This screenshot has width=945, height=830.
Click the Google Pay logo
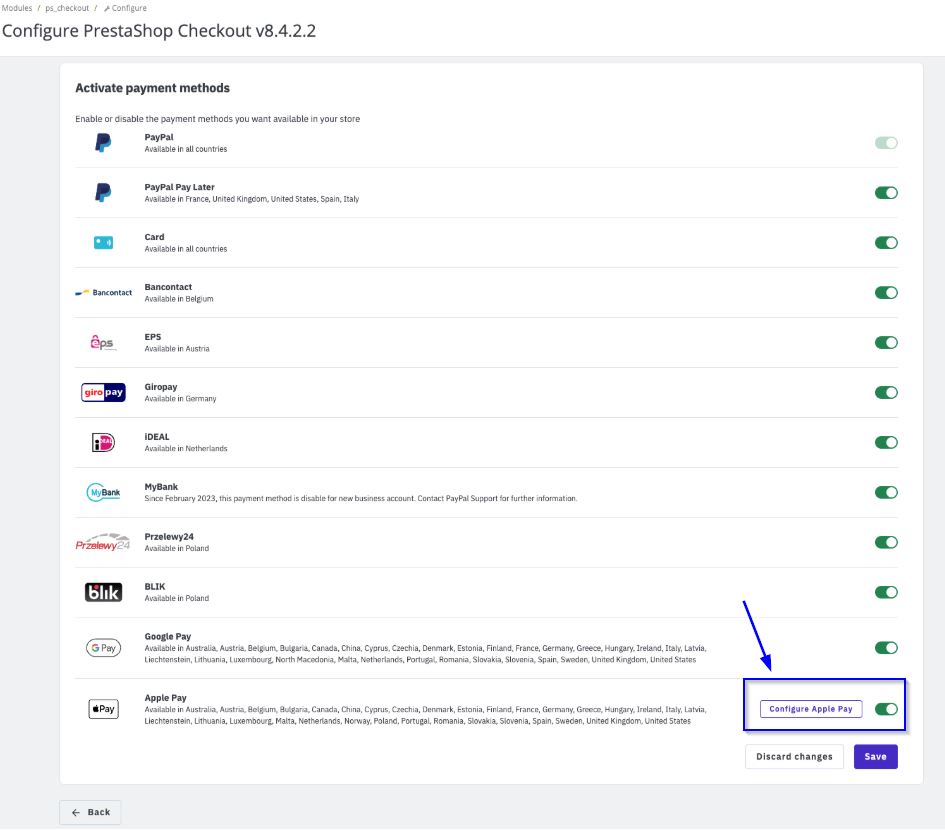pyautogui.click(x=103, y=648)
